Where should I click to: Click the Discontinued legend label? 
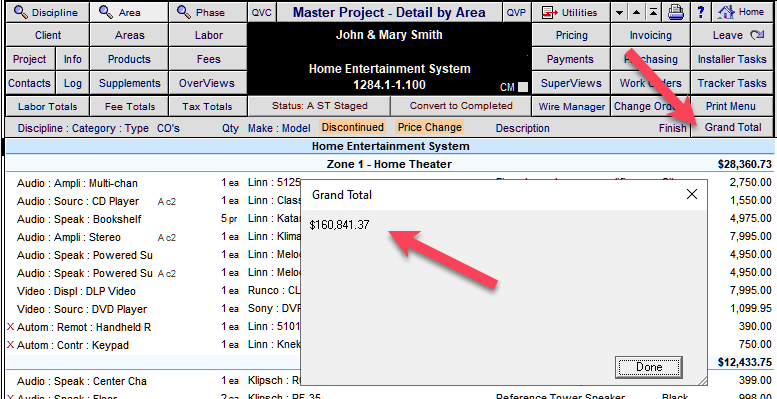pos(352,127)
